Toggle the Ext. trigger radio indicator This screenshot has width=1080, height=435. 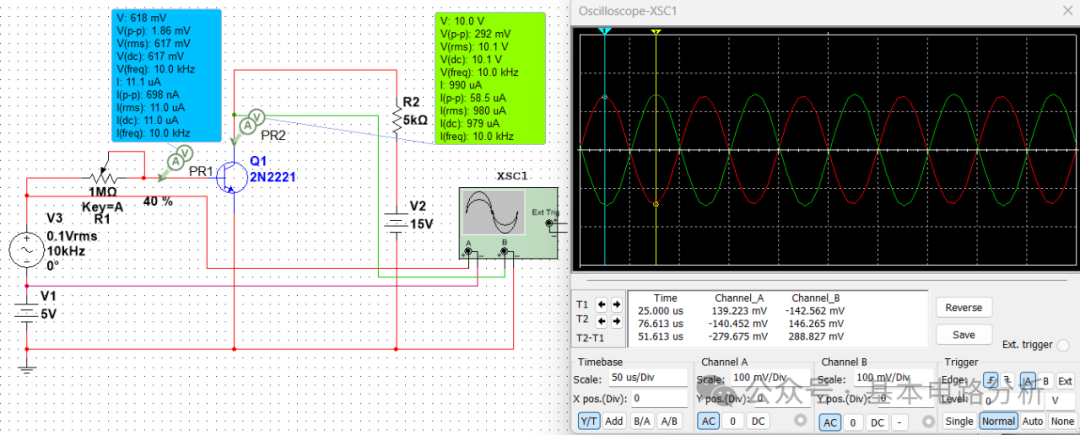pyautogui.click(x=1063, y=345)
